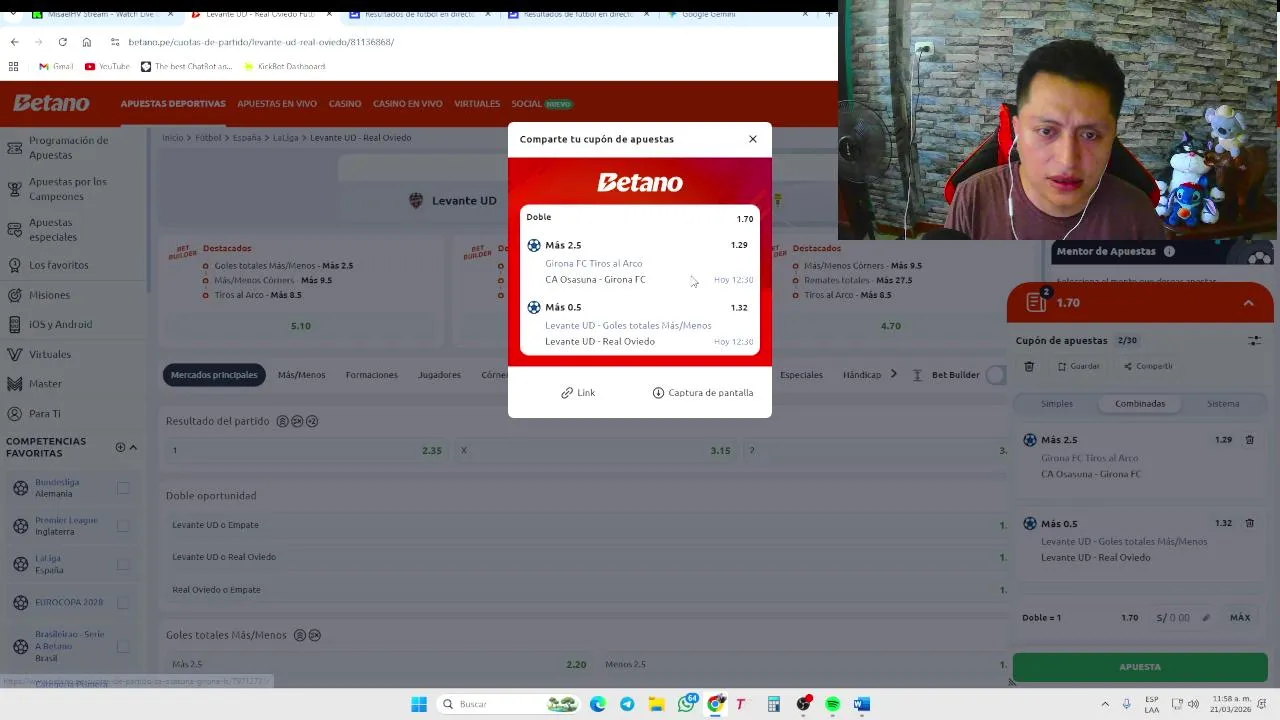Add a favorite competition plus icon
The image size is (1280, 720).
[x=120, y=447]
